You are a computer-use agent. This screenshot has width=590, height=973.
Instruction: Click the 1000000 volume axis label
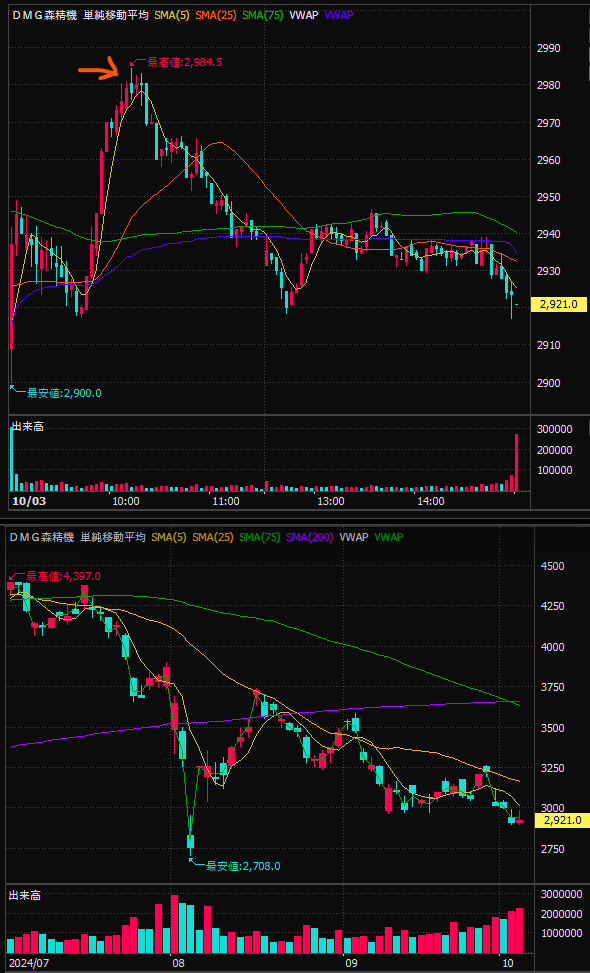click(x=561, y=933)
